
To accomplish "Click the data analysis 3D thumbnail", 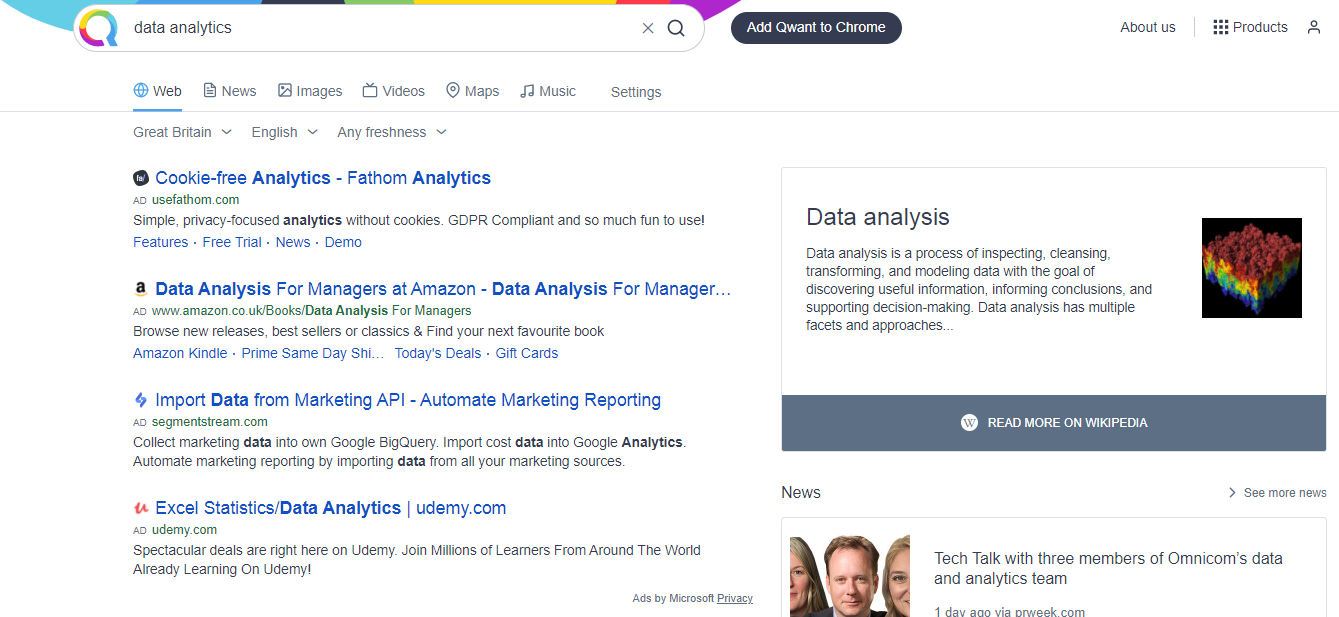I will pos(1252,268).
